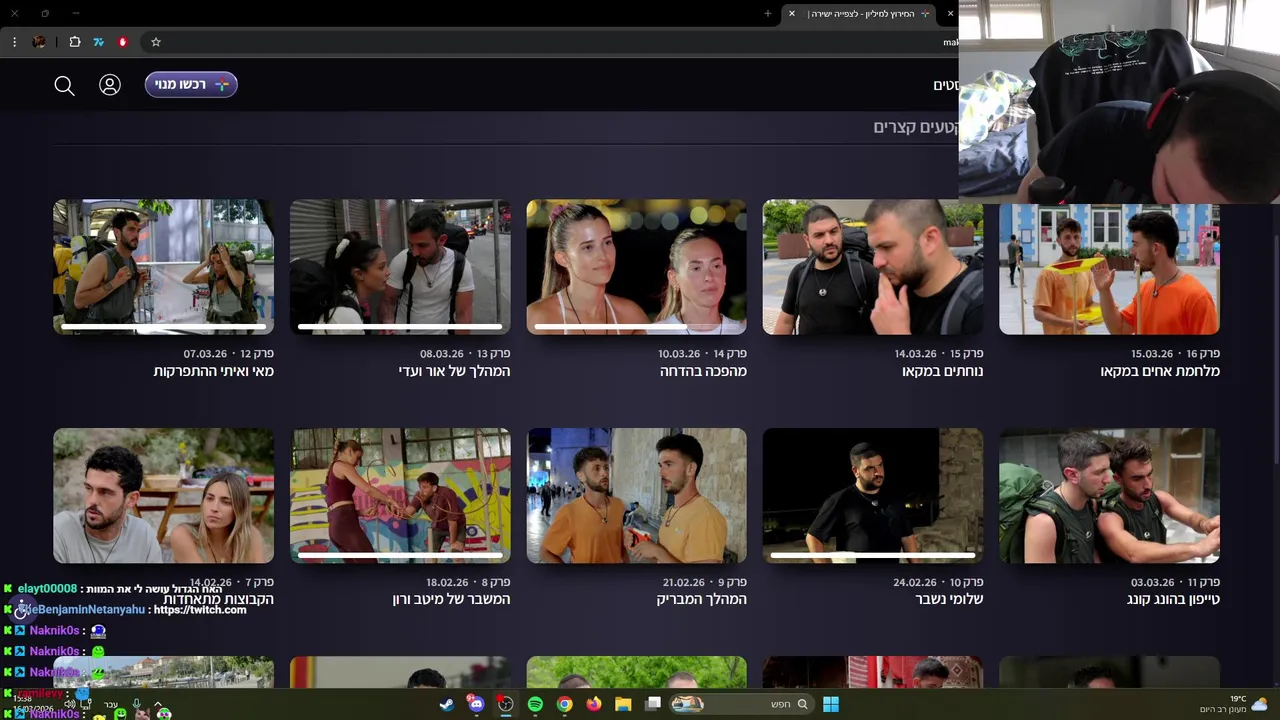
Task: Click the title מאי ואיתי ההתפרקות
Action: click(213, 371)
